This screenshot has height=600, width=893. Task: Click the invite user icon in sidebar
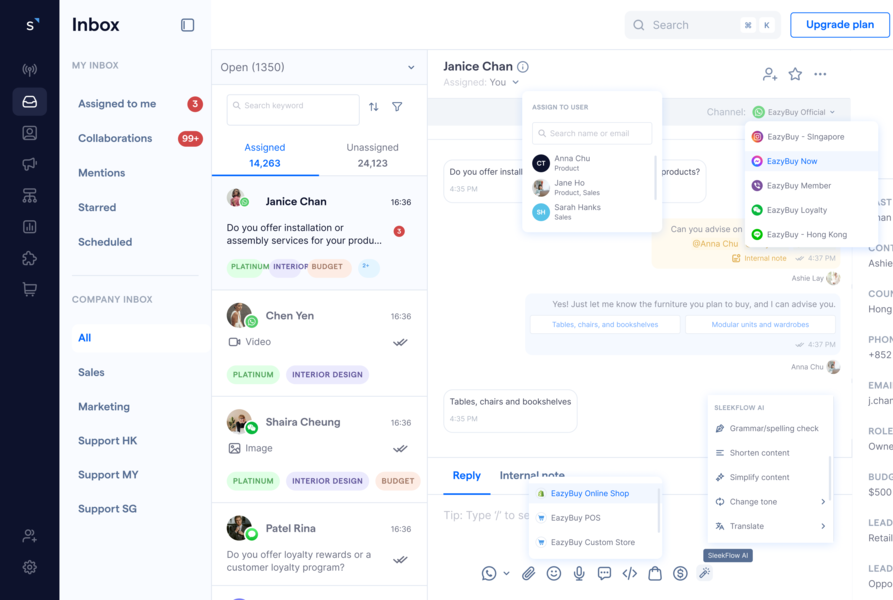pos(30,536)
